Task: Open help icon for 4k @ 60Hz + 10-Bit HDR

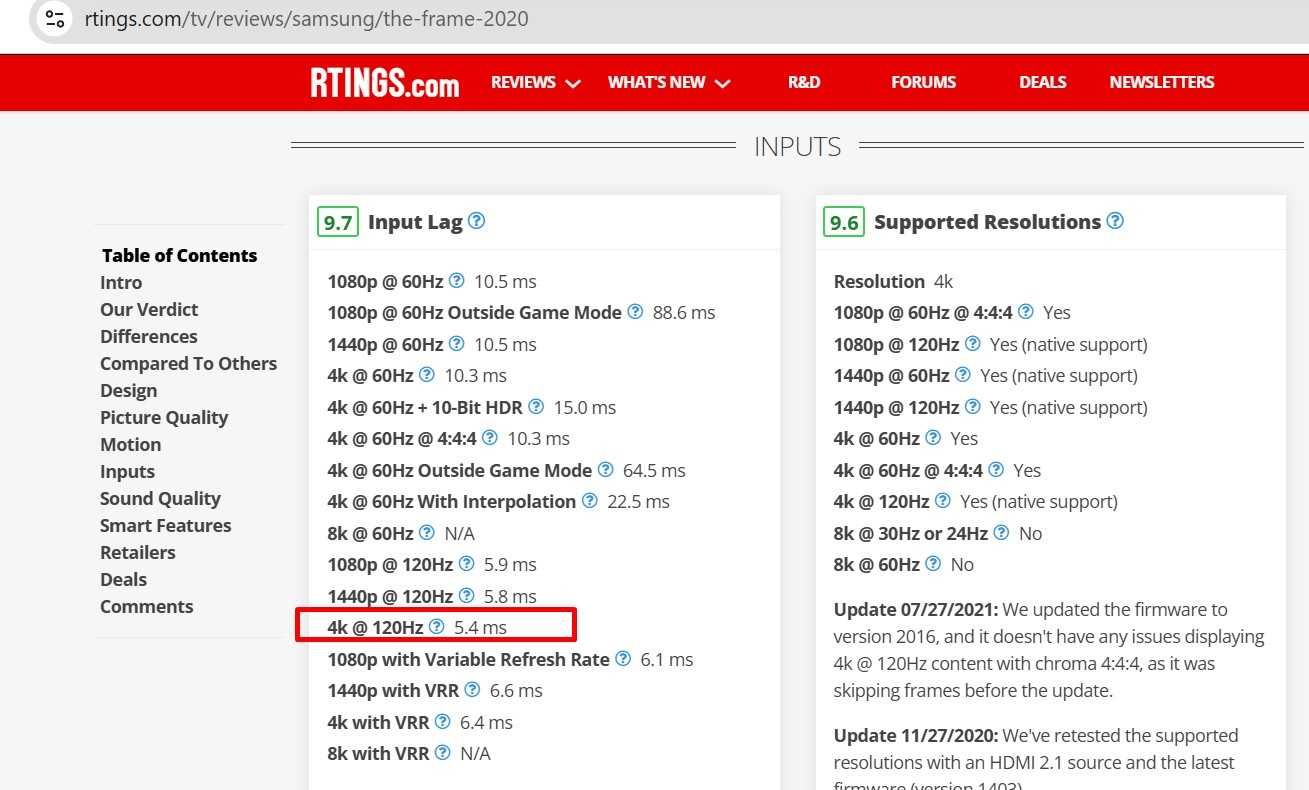Action: pyautogui.click(x=536, y=407)
